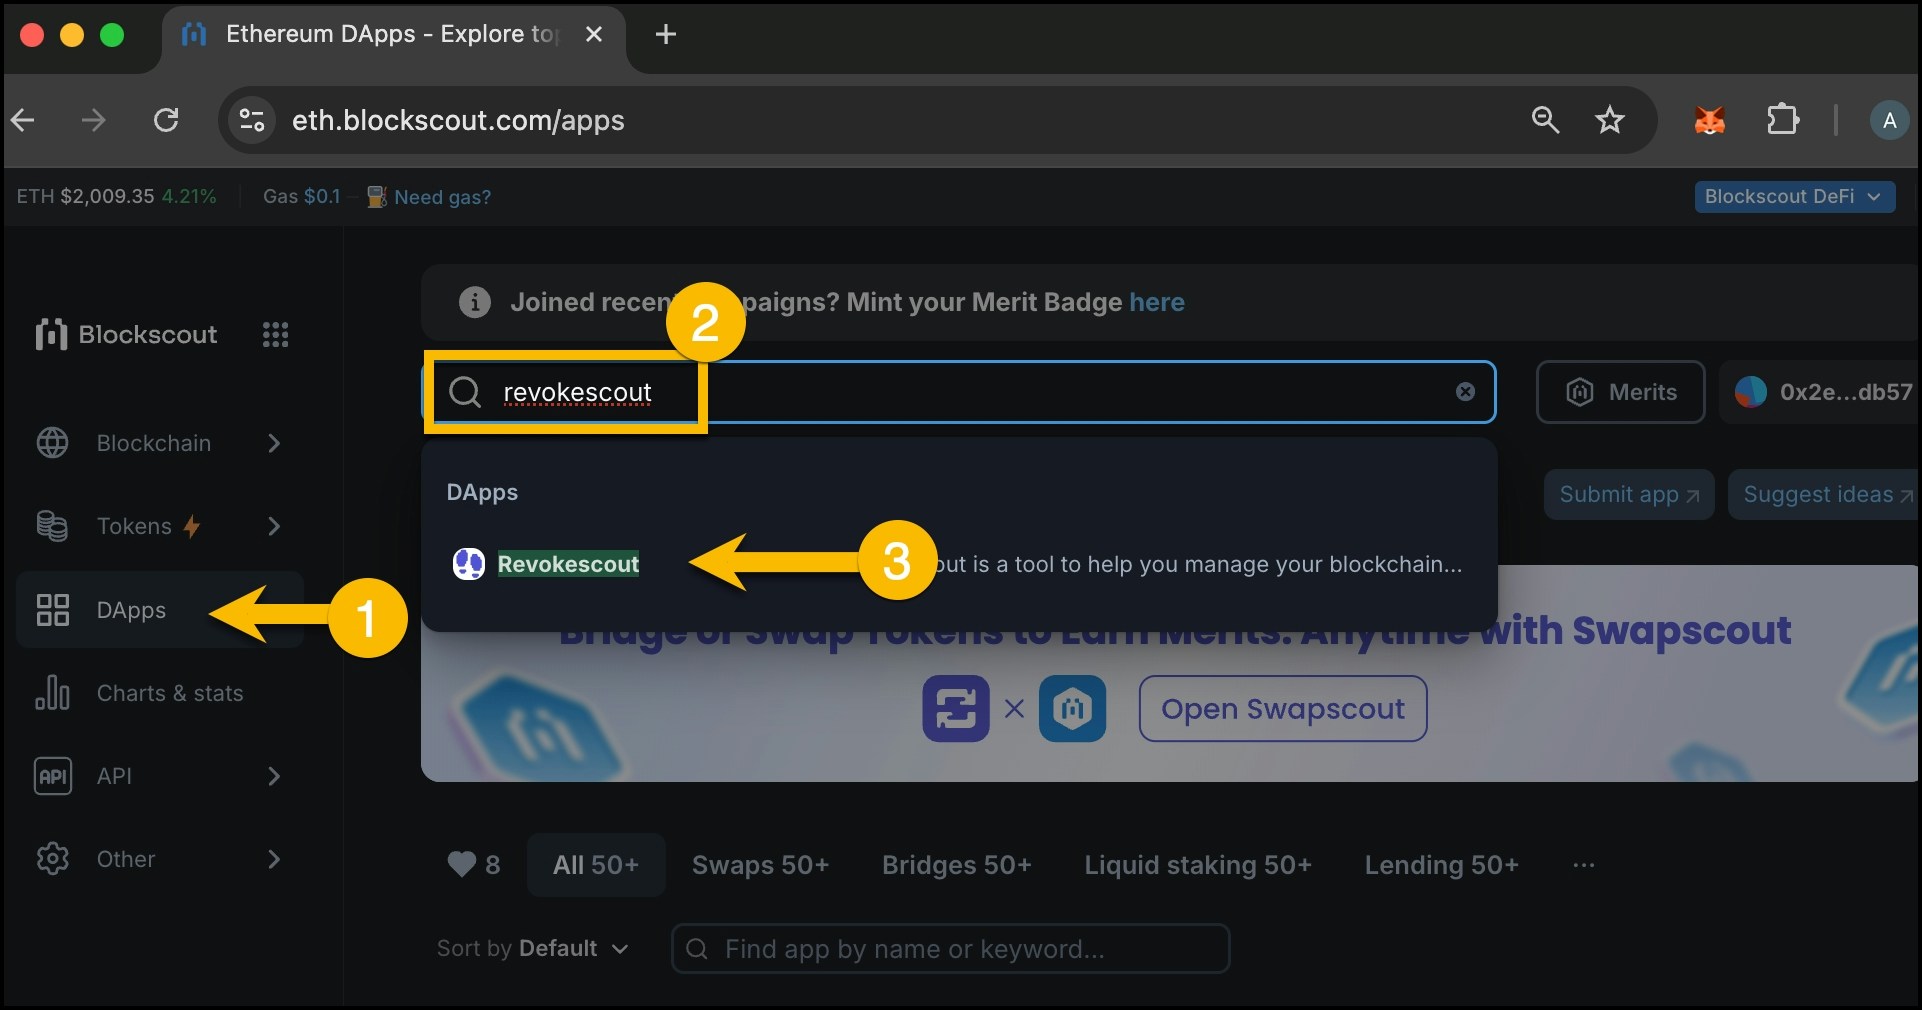Open the Blockscout DeFi dropdown
The image size is (1922, 1010).
tap(1794, 197)
